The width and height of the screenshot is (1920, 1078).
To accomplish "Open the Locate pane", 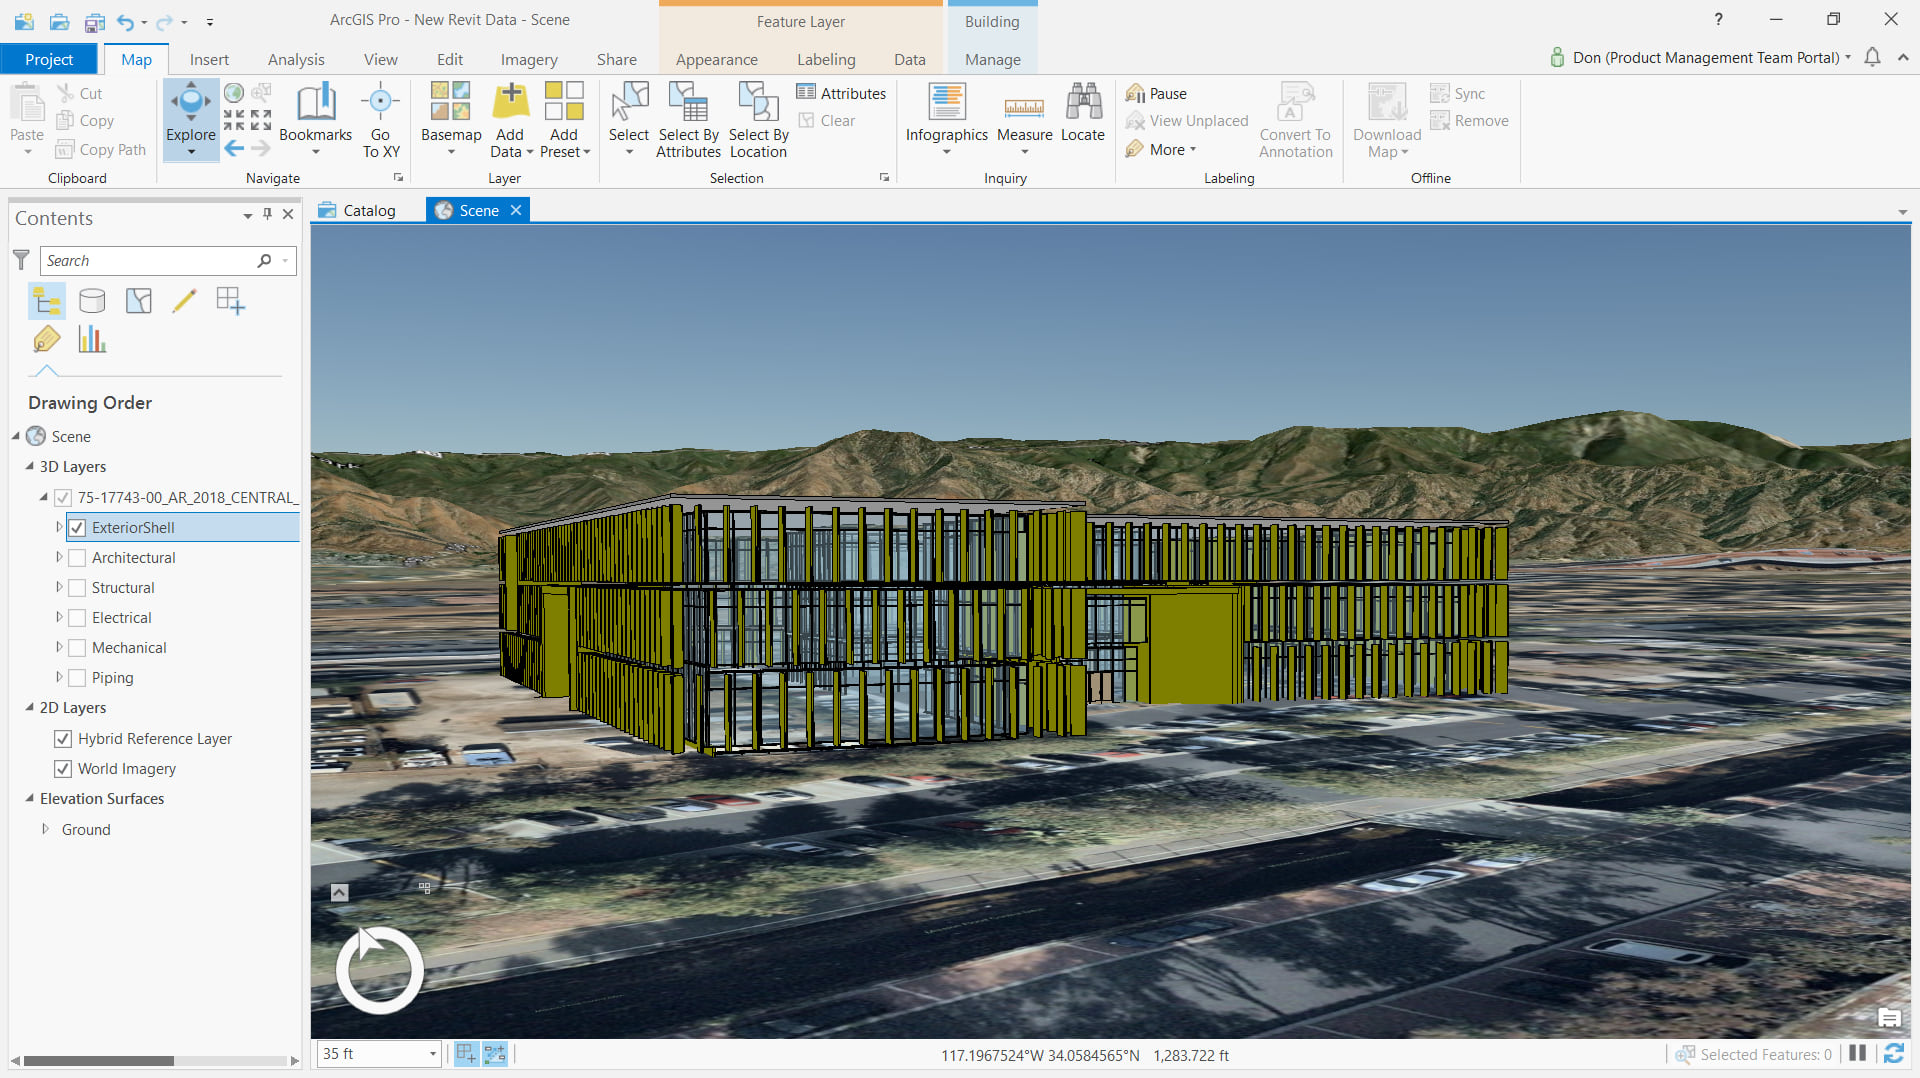I will (1083, 113).
